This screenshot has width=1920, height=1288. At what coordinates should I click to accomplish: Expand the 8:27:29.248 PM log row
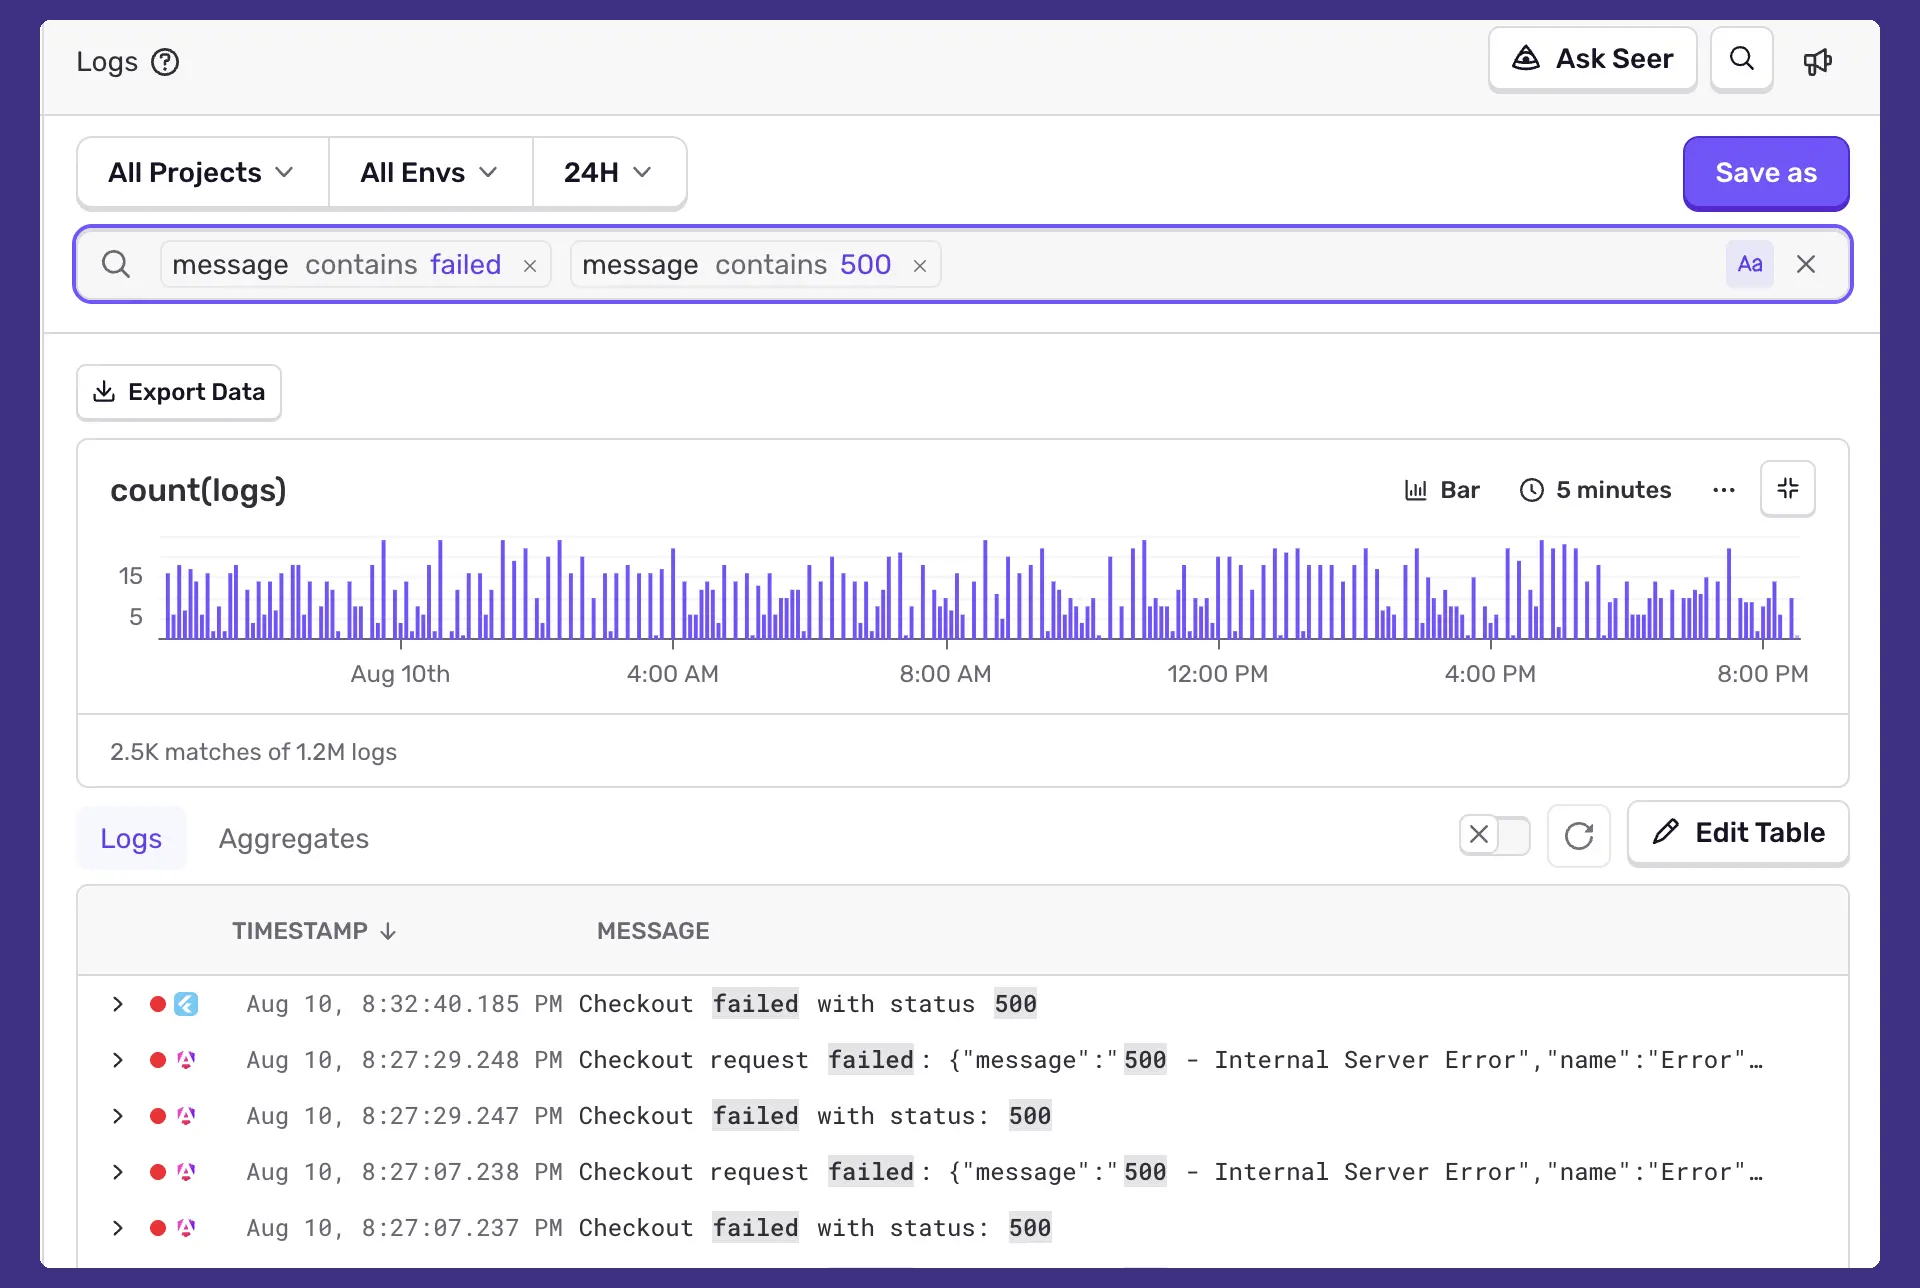click(118, 1060)
